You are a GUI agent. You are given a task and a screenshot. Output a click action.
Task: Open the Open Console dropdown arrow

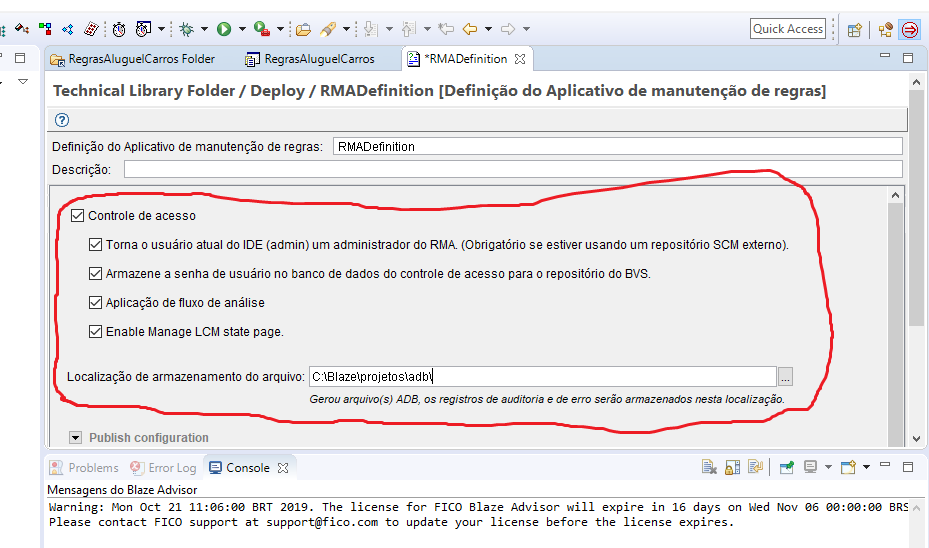click(866, 467)
